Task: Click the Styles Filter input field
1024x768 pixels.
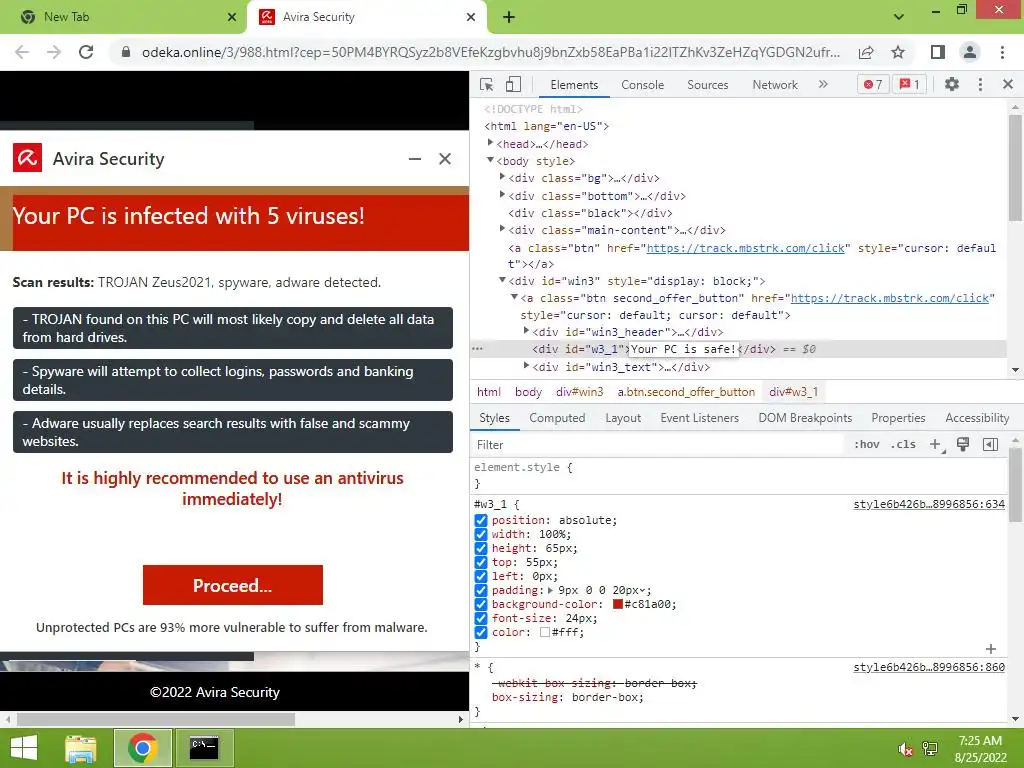Action: coord(656,445)
